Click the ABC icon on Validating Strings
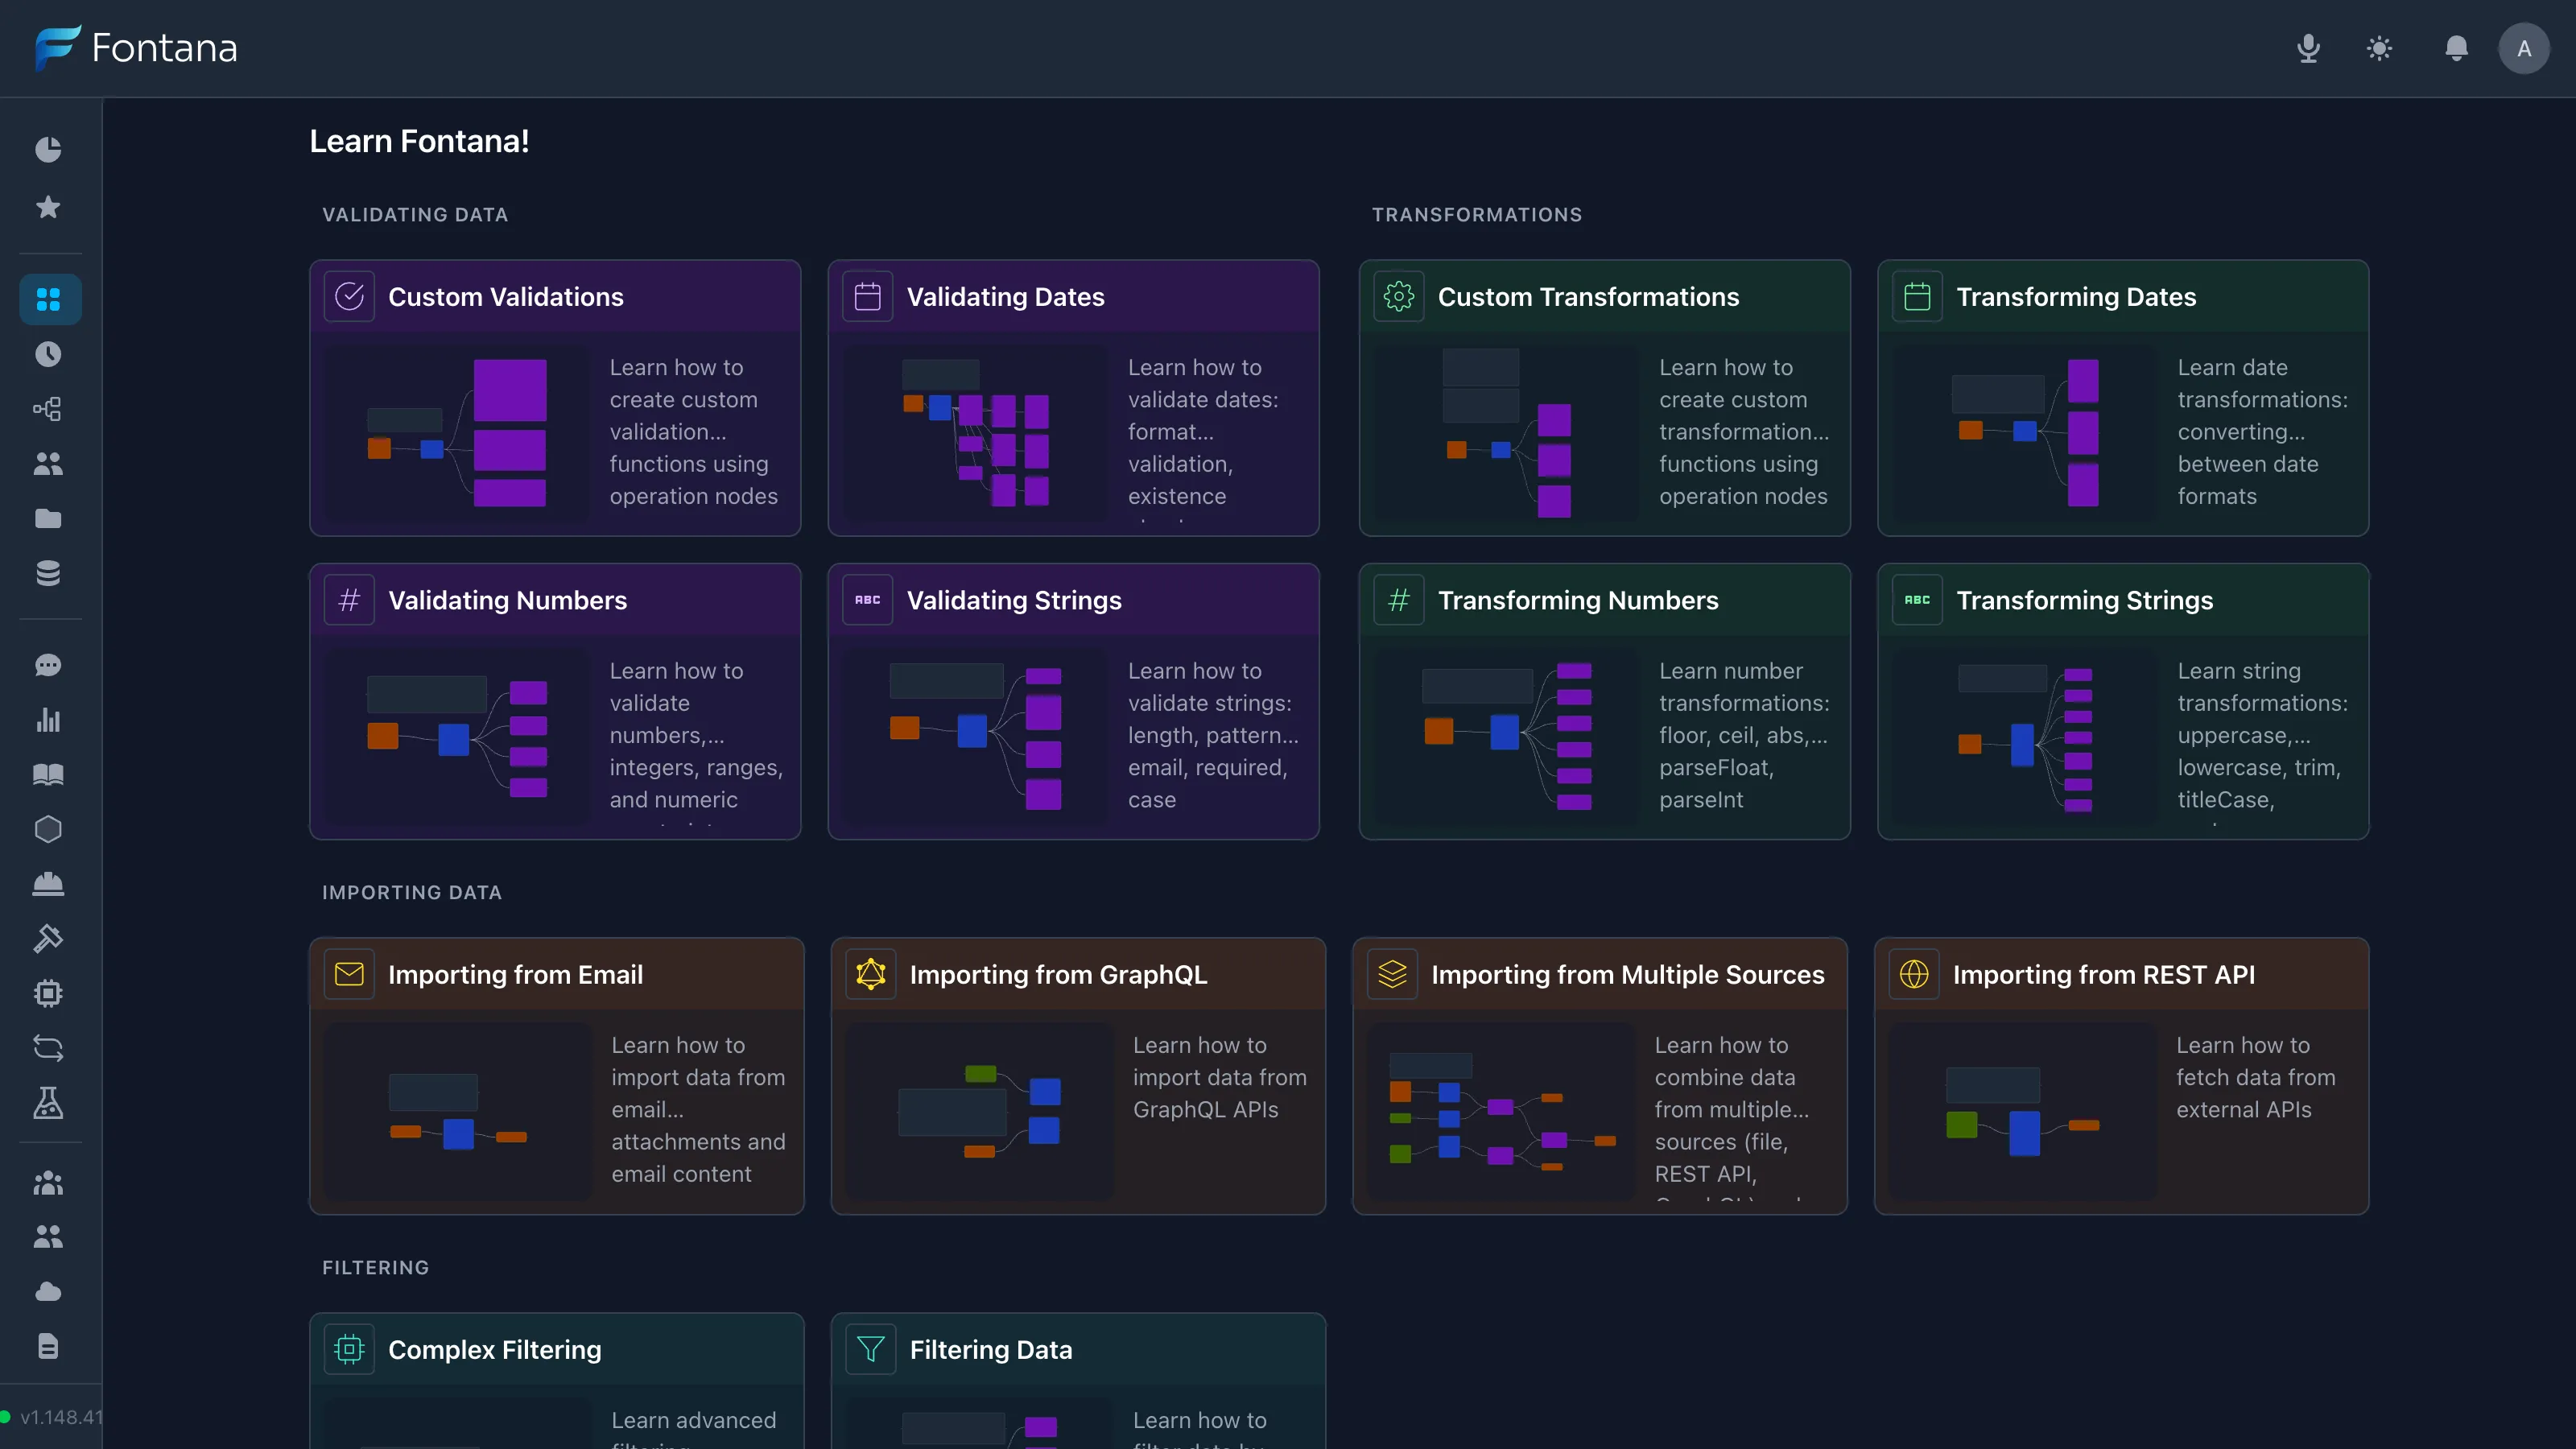 point(867,600)
